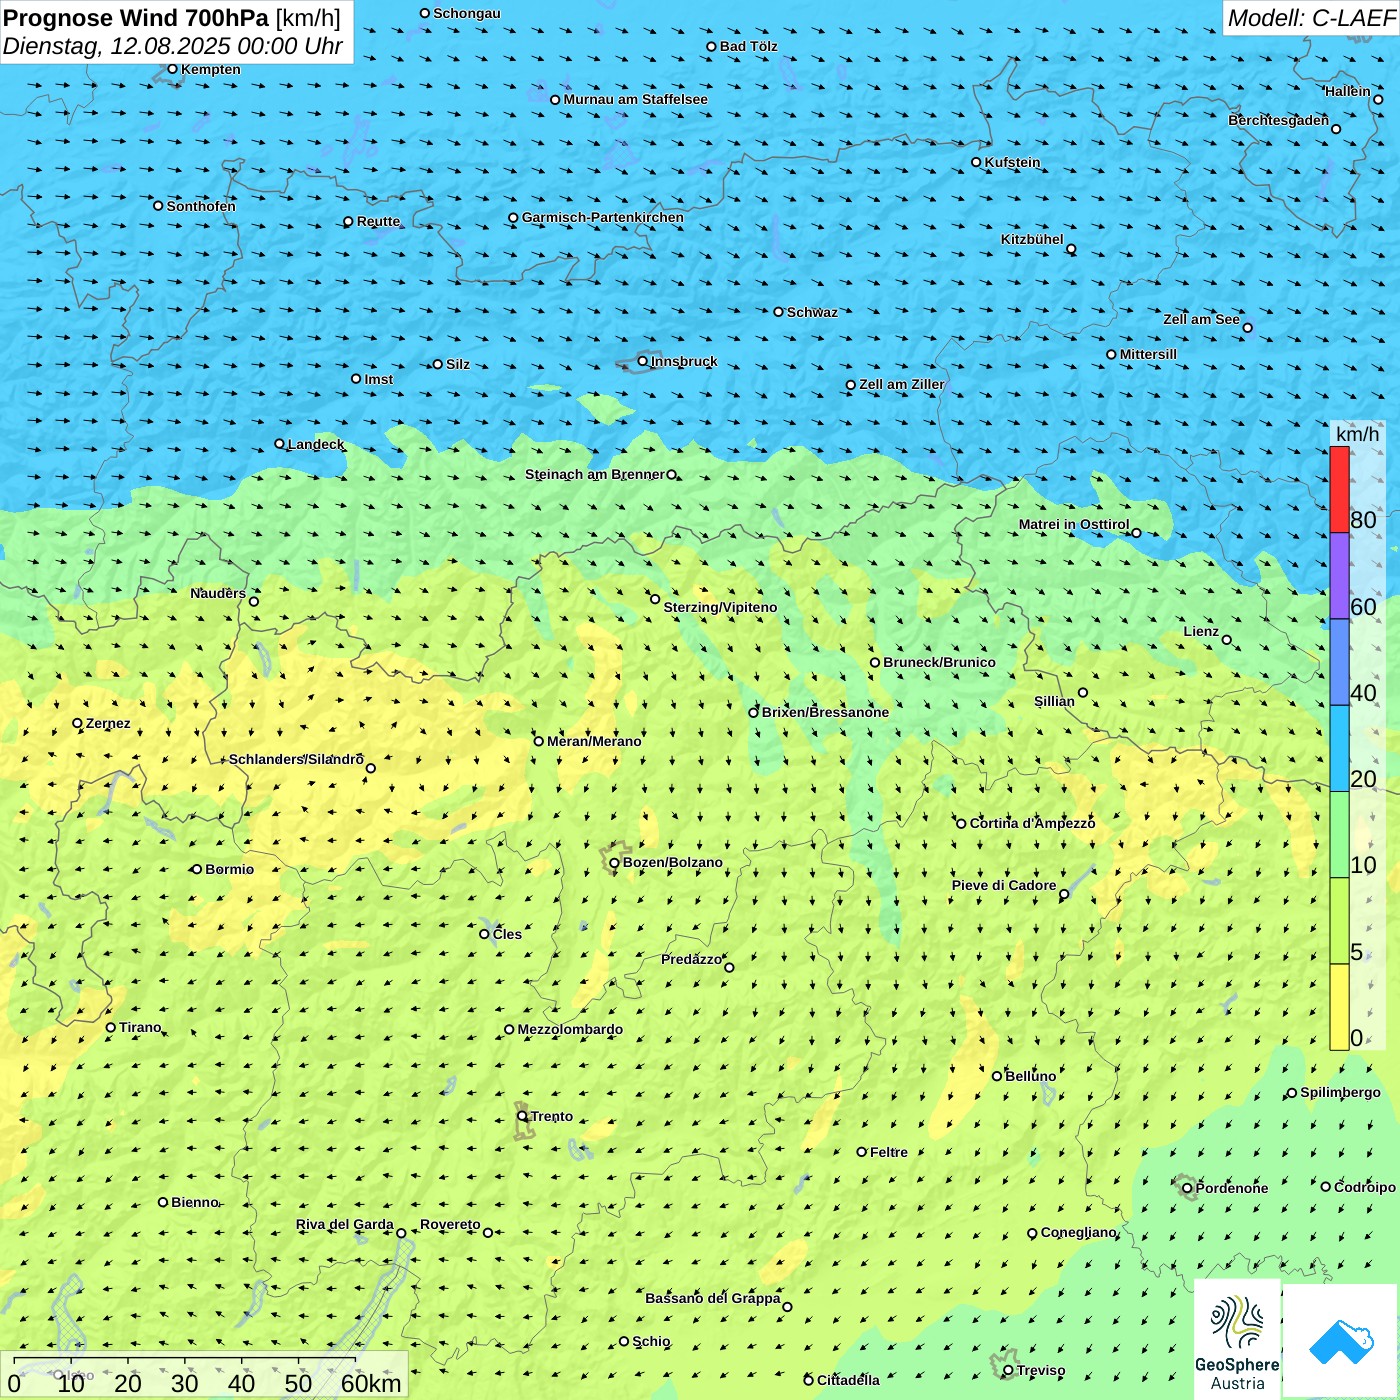Viewport: 1400px width, 1400px height.
Task: Click the 'Bruneck/Brunico' label
Action: pos(940,662)
